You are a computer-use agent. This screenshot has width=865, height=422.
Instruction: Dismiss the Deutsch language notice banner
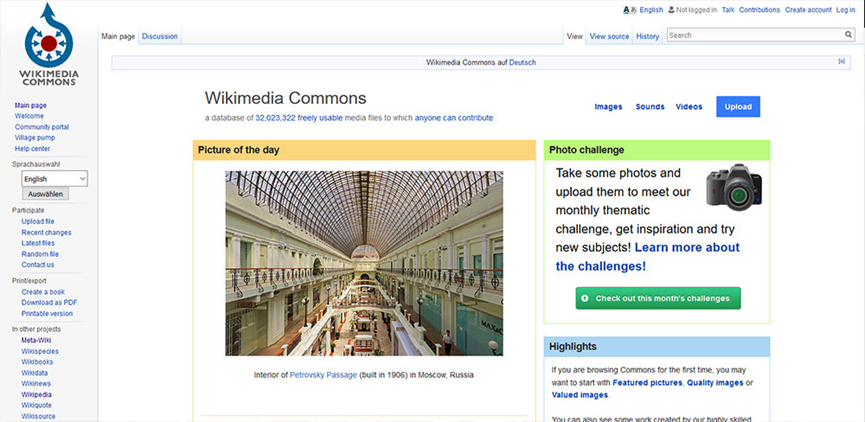click(x=841, y=62)
